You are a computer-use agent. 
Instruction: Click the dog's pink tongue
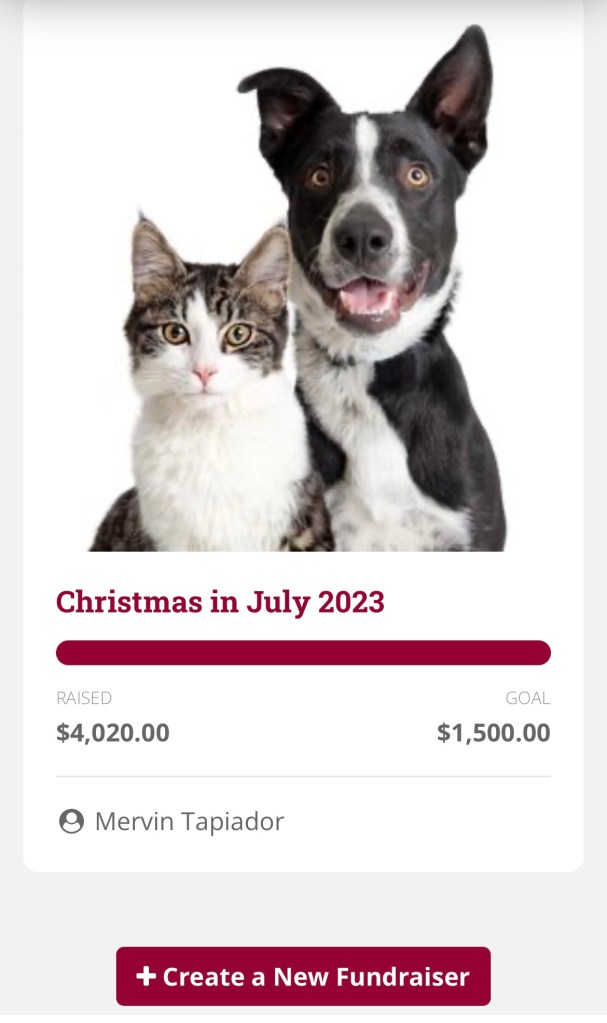pos(367,294)
